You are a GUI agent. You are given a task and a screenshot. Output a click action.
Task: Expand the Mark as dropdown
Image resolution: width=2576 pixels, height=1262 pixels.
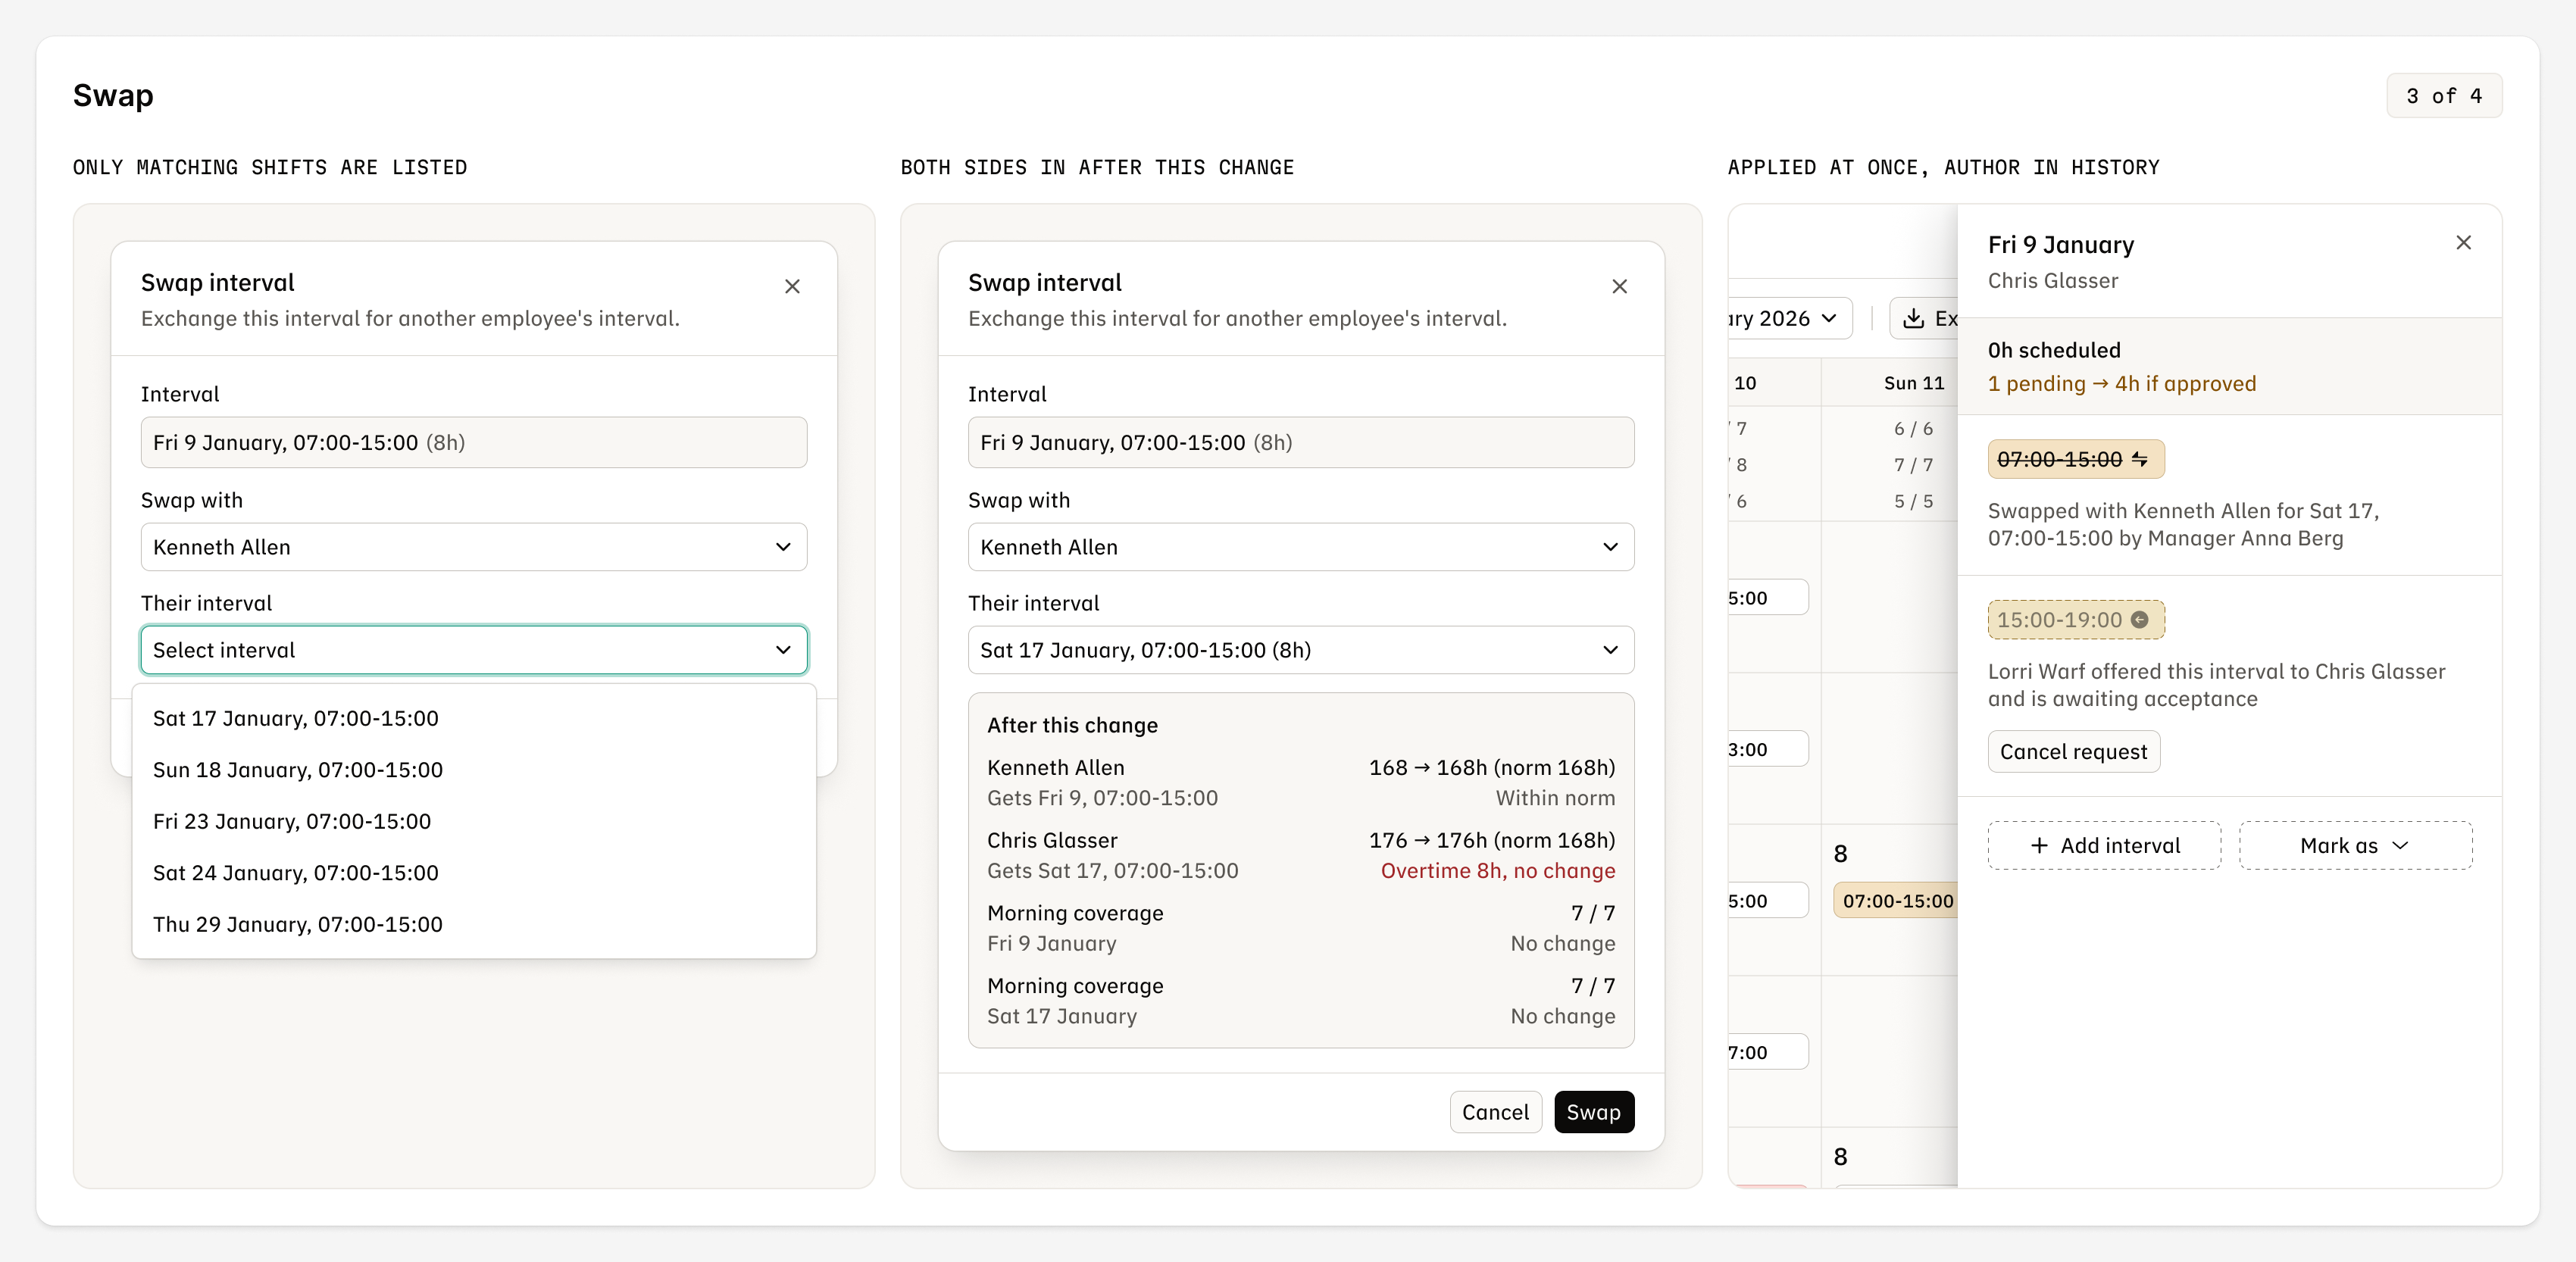click(2355, 846)
